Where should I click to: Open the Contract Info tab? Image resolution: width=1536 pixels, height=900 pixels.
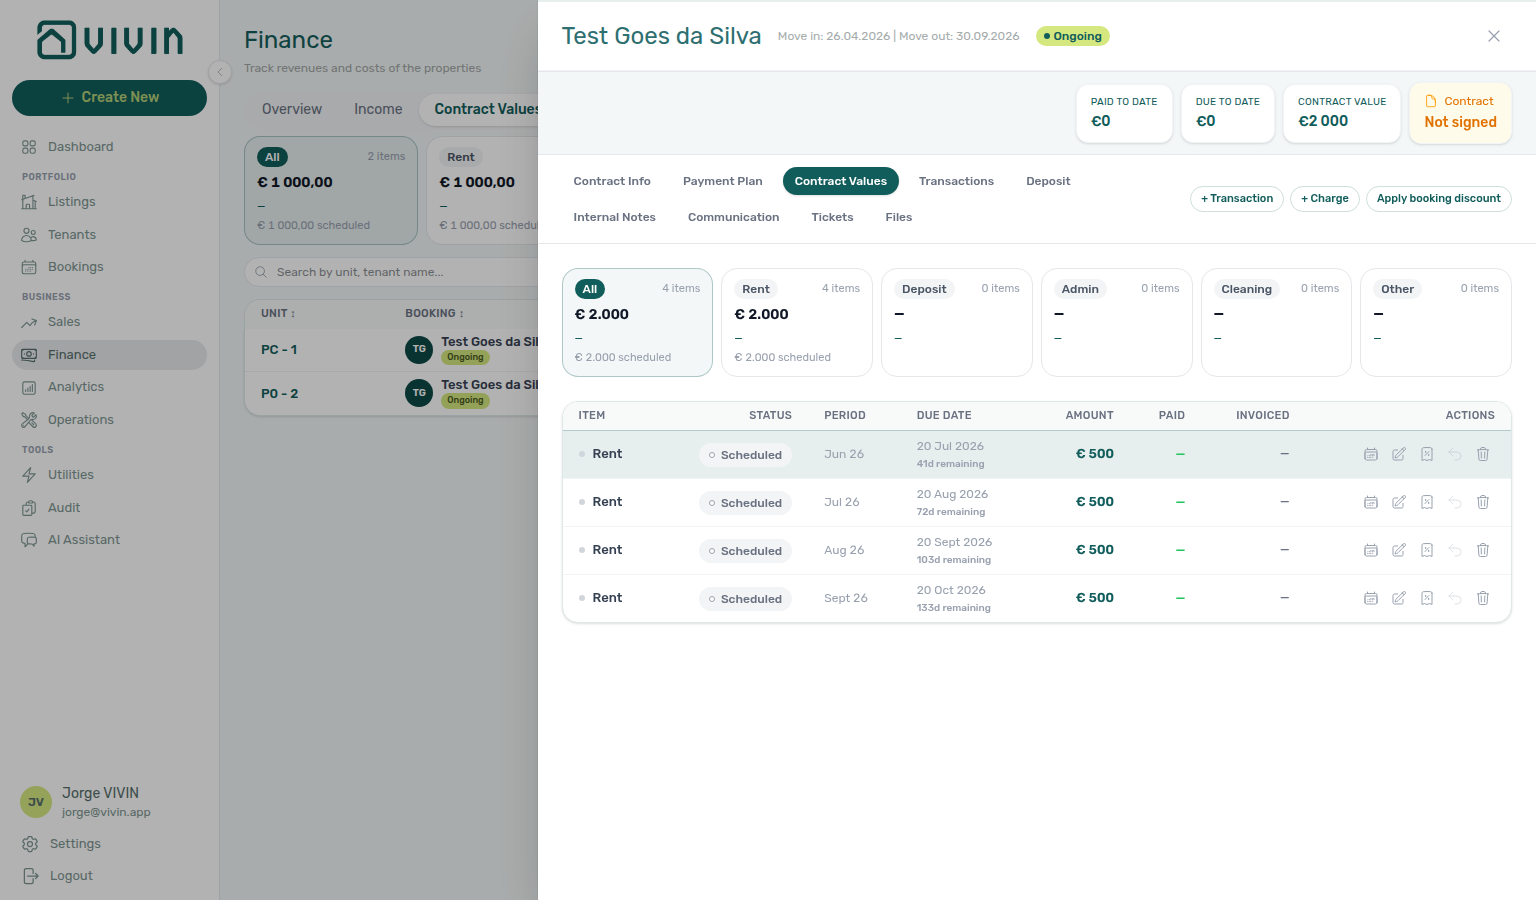coord(612,181)
